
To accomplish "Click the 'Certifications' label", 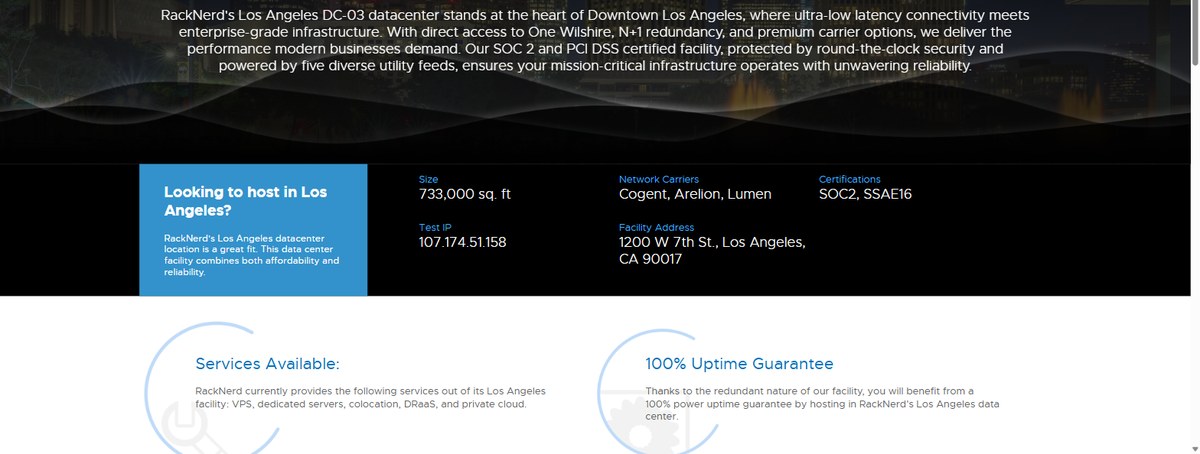I will tap(850, 179).
